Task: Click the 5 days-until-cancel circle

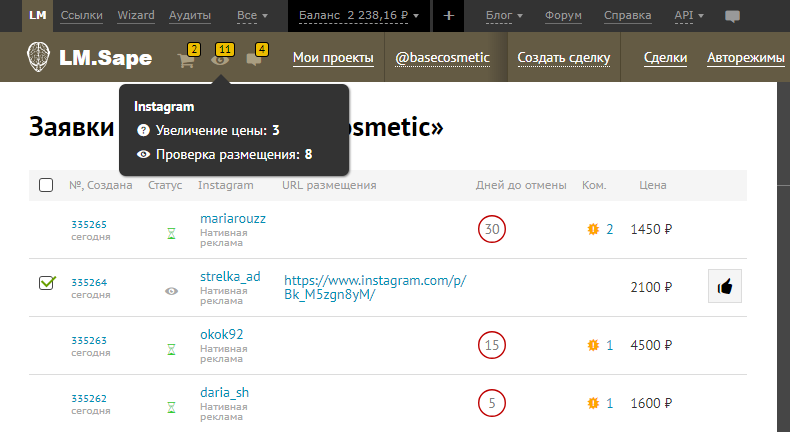Action: coord(492,403)
